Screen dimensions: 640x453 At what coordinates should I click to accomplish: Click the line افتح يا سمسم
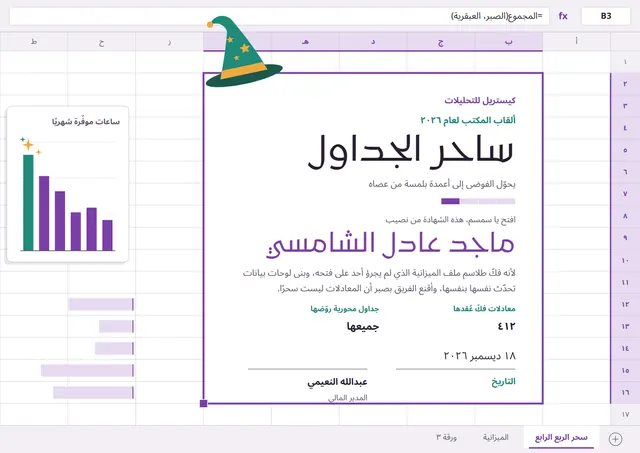pyautogui.click(x=450, y=220)
